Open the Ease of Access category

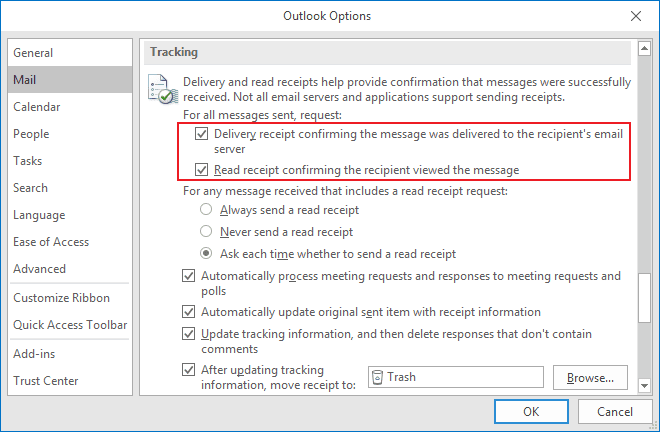[x=70, y=242]
